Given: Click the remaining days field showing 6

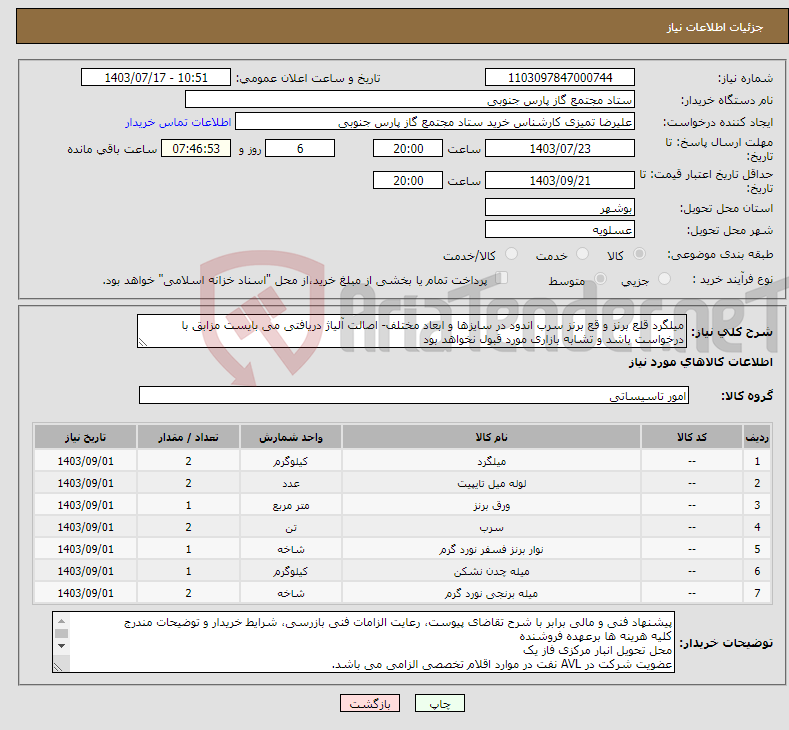Looking at the screenshot, I should tap(300, 148).
